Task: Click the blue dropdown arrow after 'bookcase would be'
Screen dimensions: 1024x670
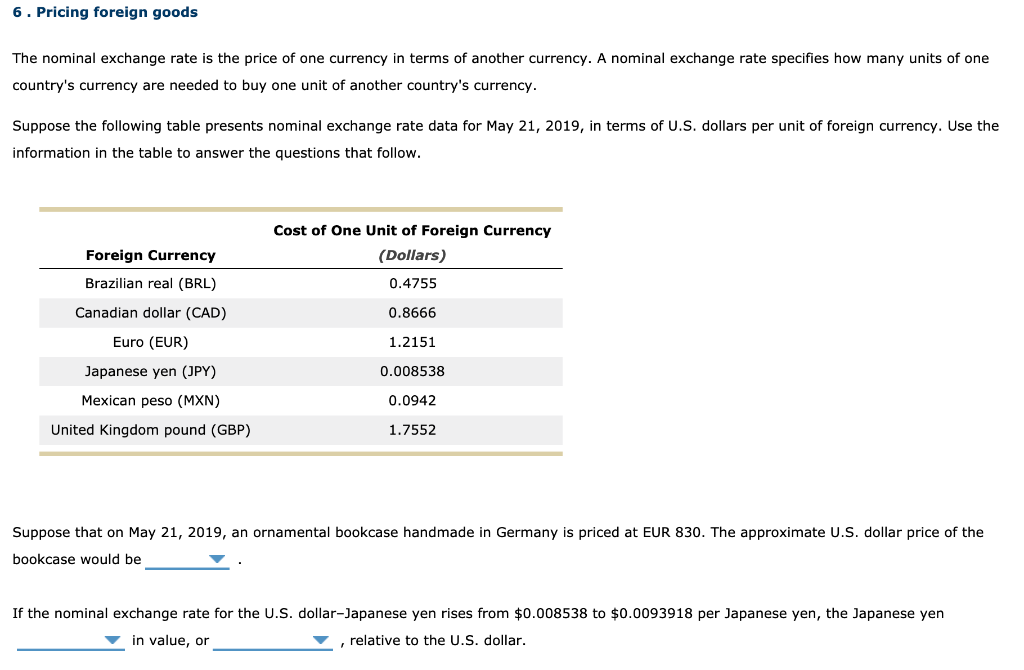Action: click(x=216, y=560)
